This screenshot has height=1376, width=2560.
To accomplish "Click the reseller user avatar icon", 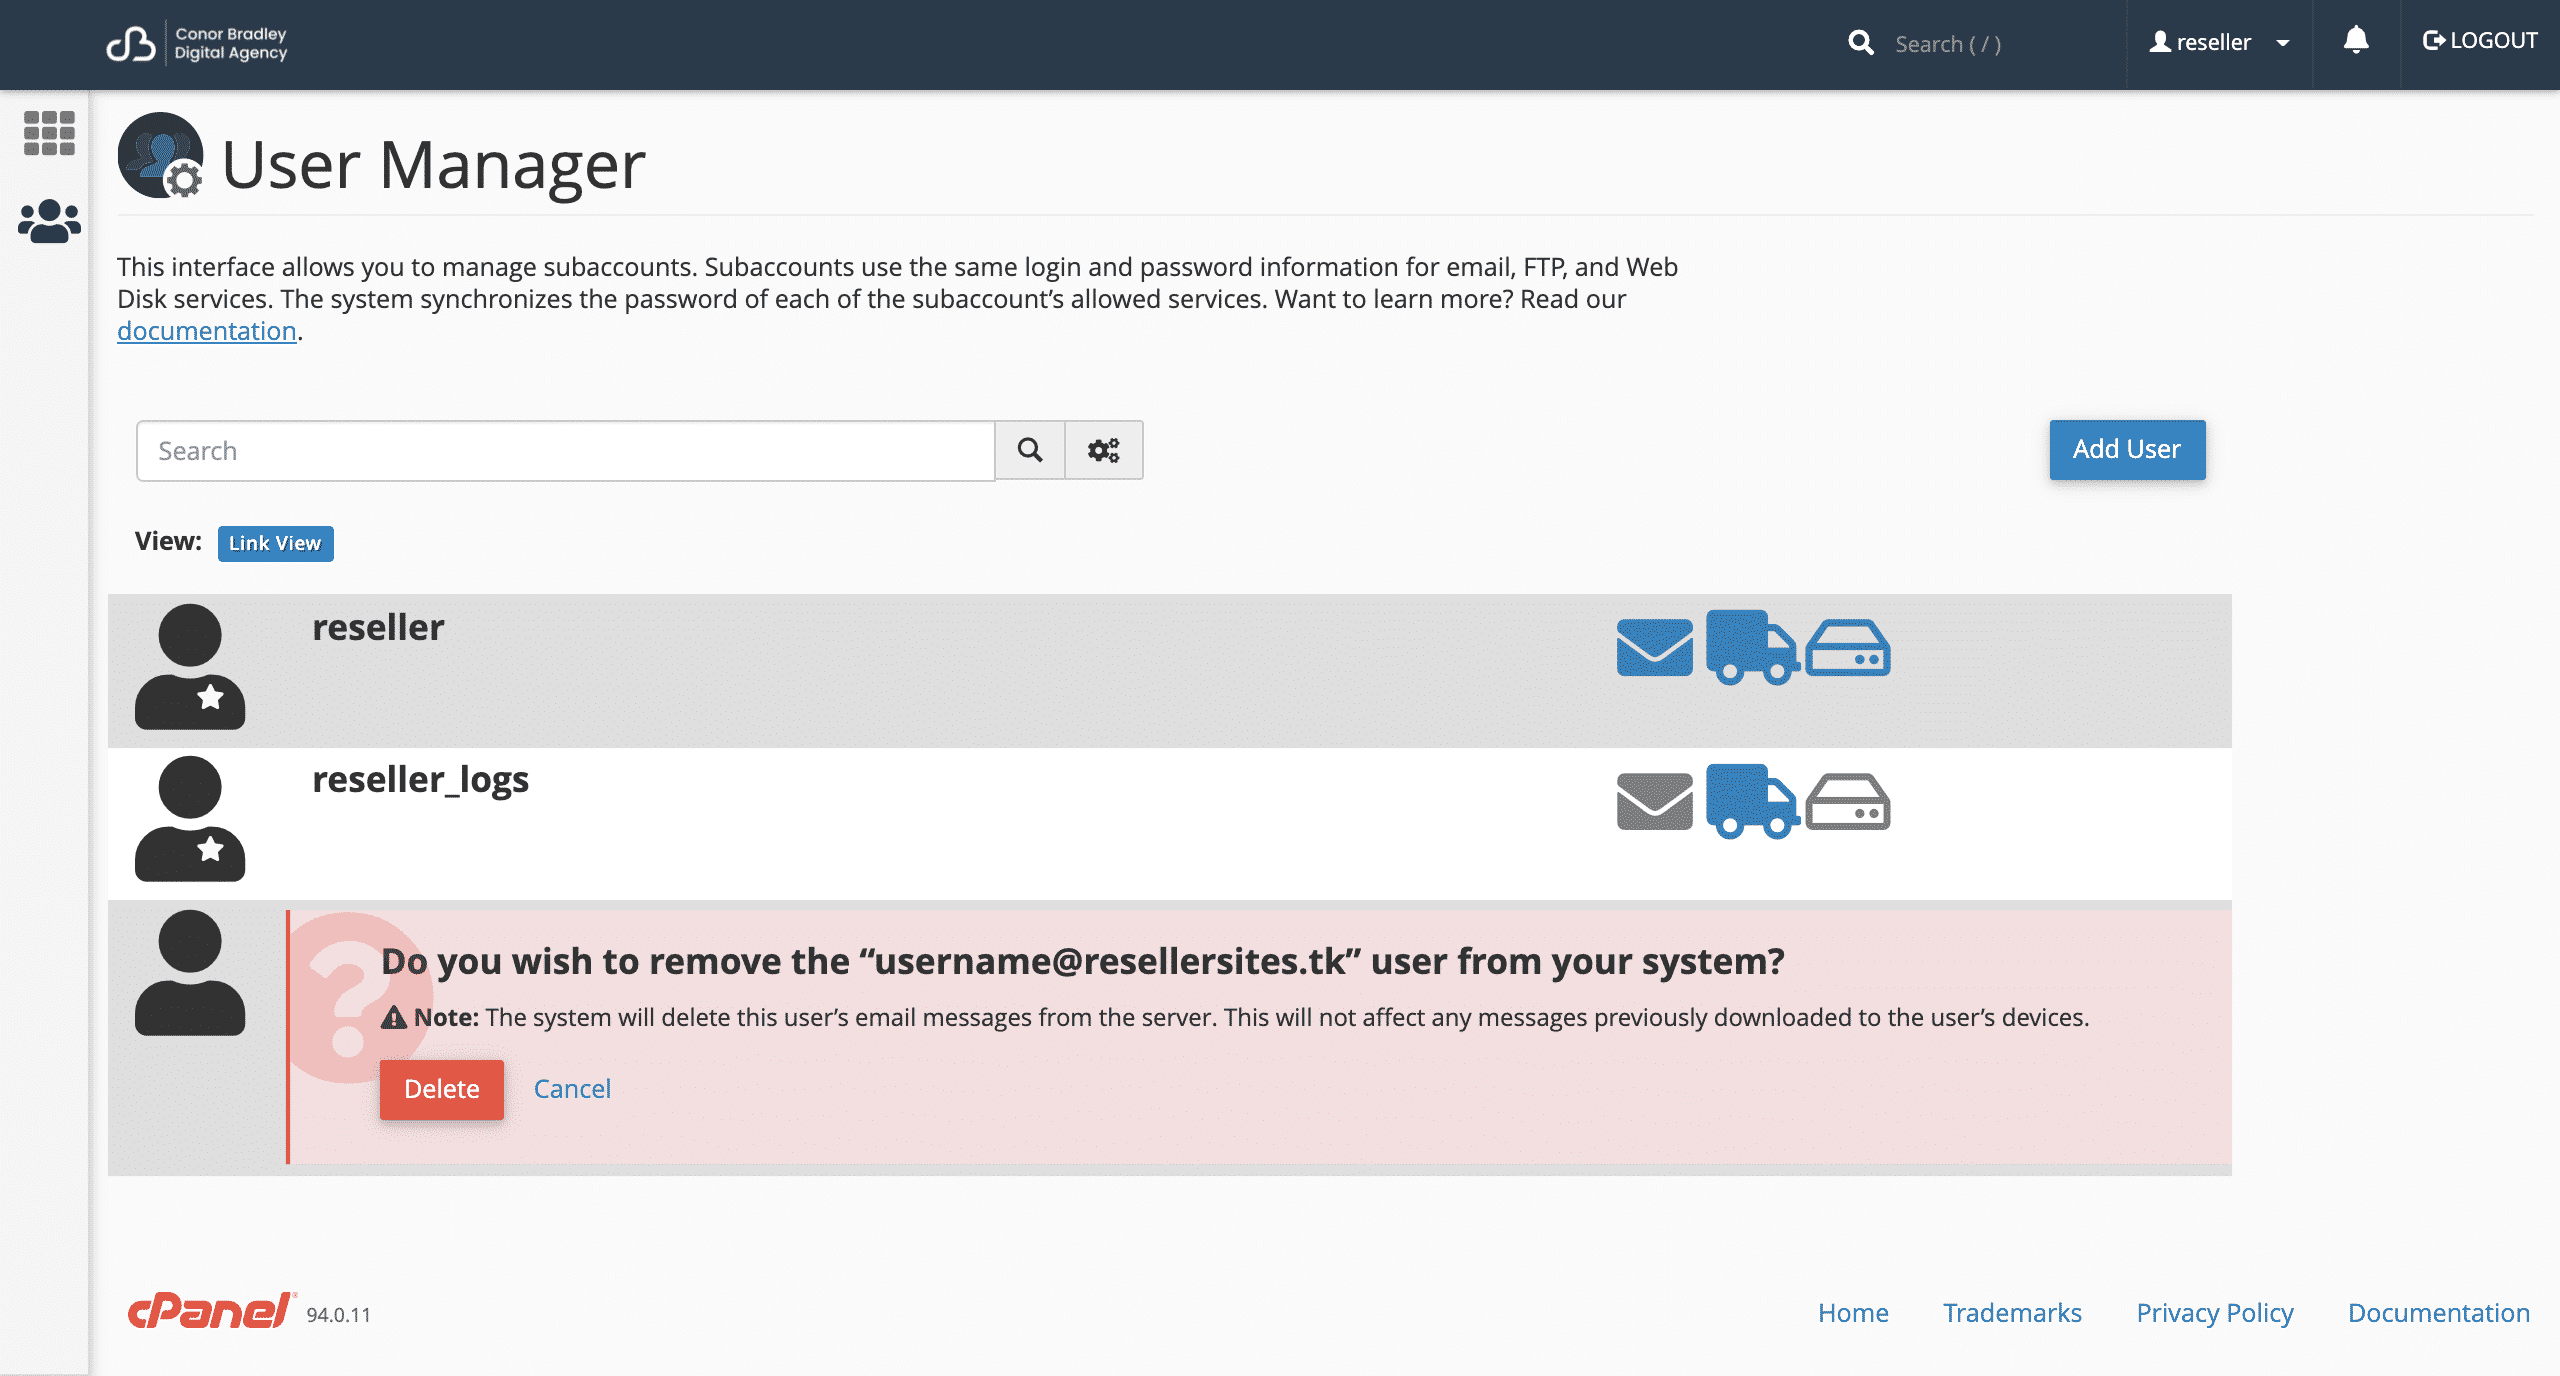I will point(190,667).
